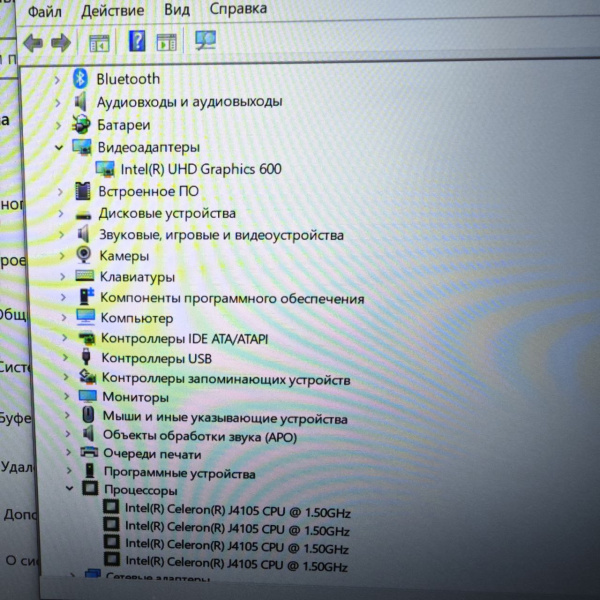Open the Справка menu
Viewport: 600px width, 600px height.
tap(238, 9)
